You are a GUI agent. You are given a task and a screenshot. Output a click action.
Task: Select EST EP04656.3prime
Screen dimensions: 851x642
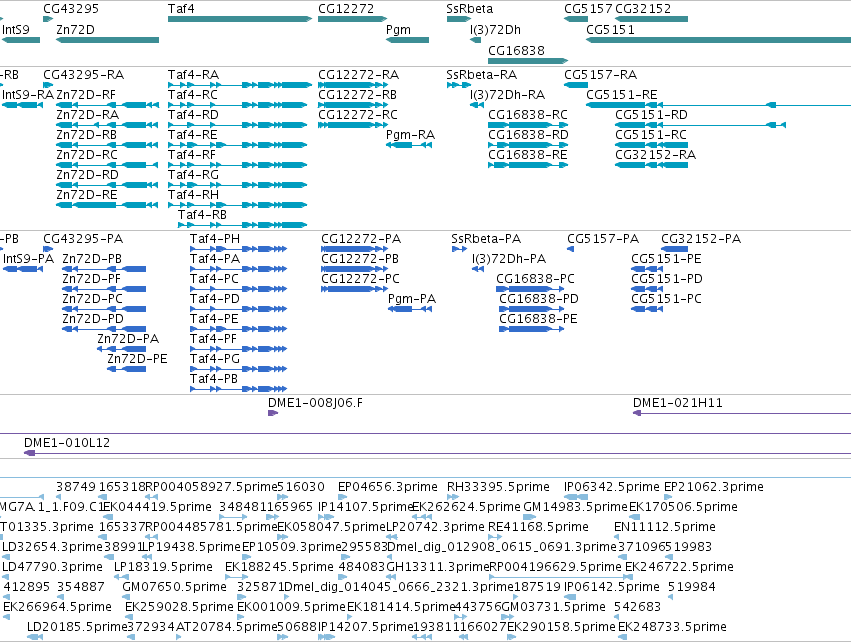[388, 487]
